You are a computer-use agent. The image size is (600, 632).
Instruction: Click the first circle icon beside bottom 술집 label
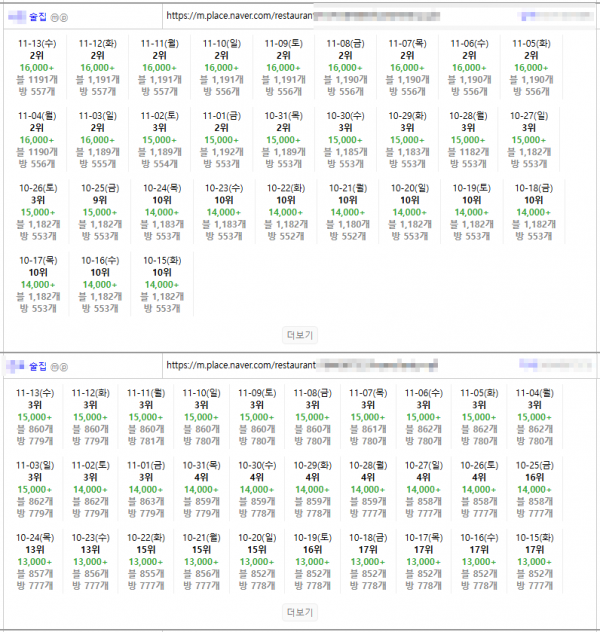pos(54,366)
